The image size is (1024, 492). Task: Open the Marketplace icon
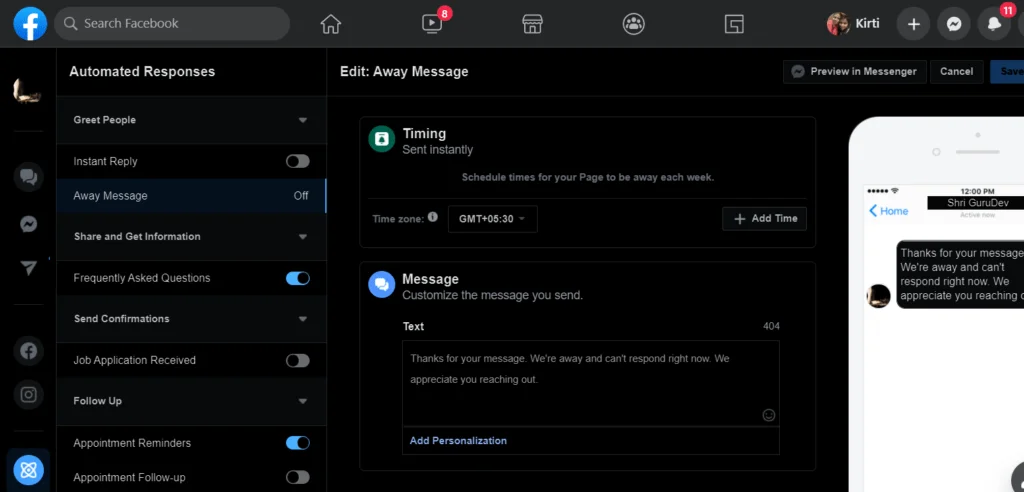coord(533,24)
